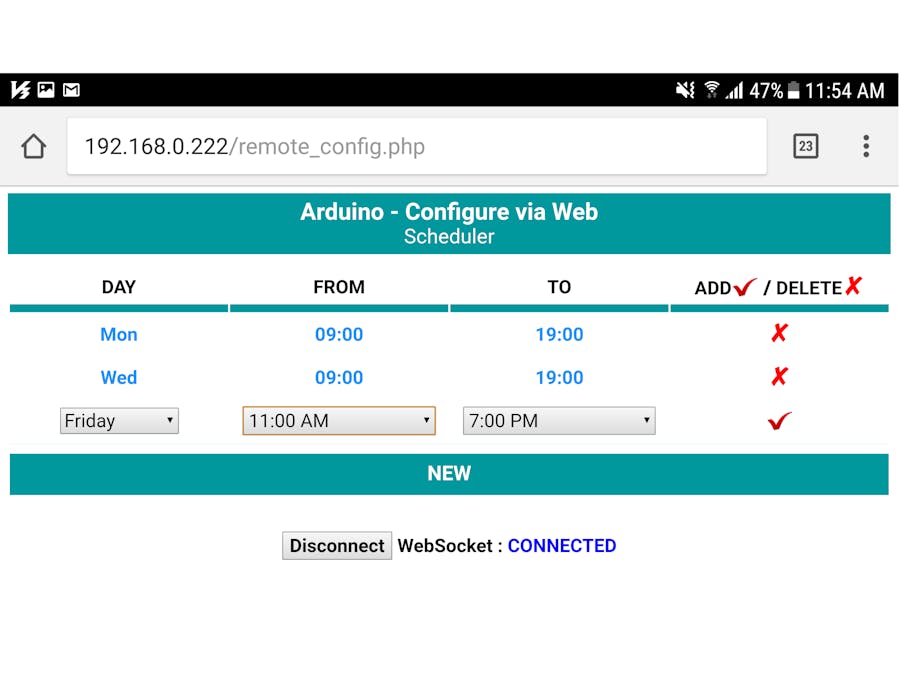This screenshot has height=675, width=900.
Task: Open the Friday day dropdown
Action: (119, 421)
